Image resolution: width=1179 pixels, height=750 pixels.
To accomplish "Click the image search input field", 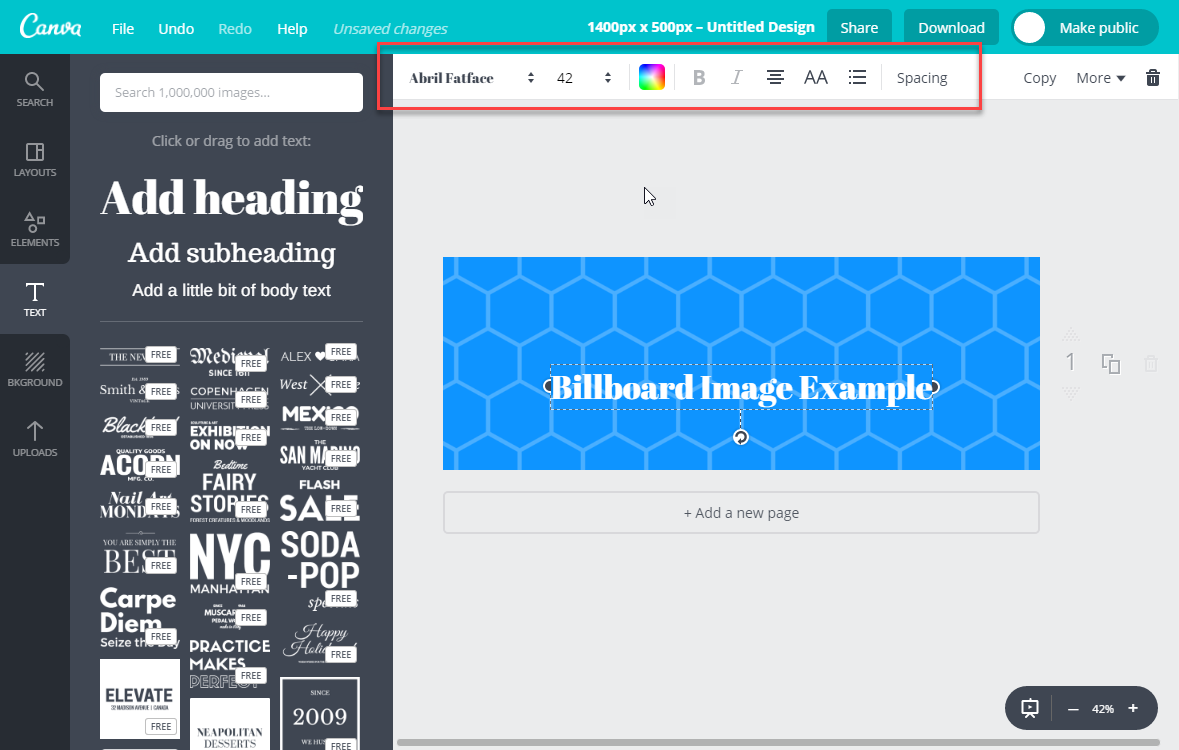I will [231, 93].
